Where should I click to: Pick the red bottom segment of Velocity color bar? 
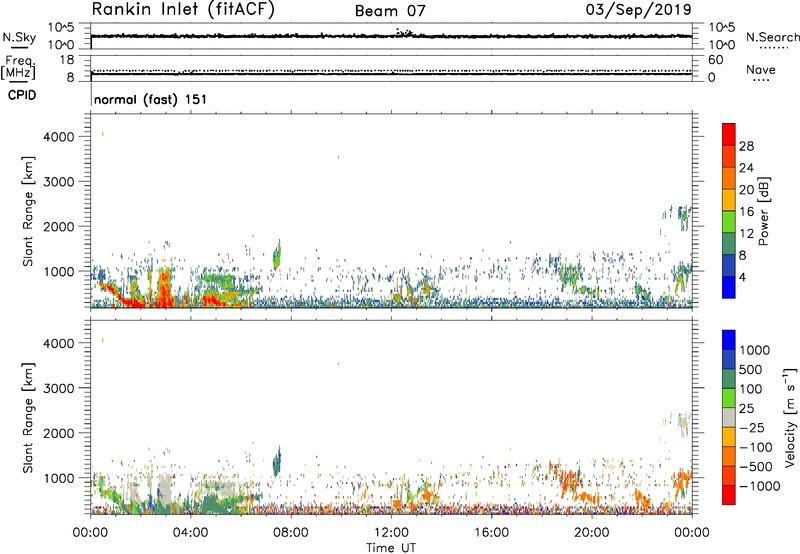[729, 495]
